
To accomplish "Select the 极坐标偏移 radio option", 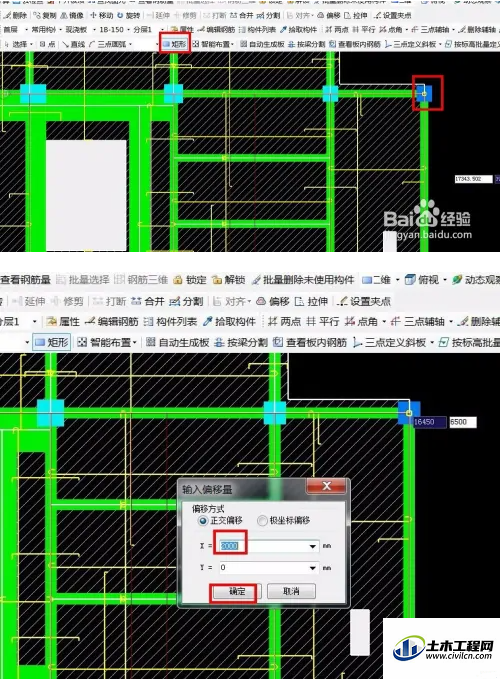I will click(284, 521).
